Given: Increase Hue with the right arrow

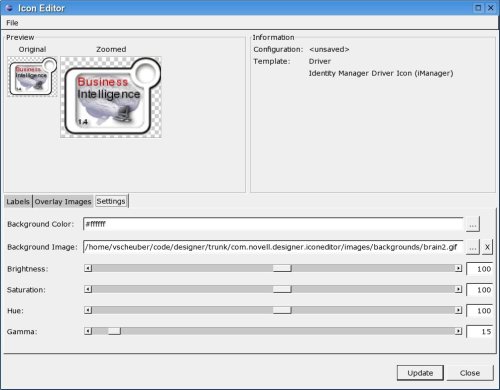Looking at the screenshot, I should point(458,310).
